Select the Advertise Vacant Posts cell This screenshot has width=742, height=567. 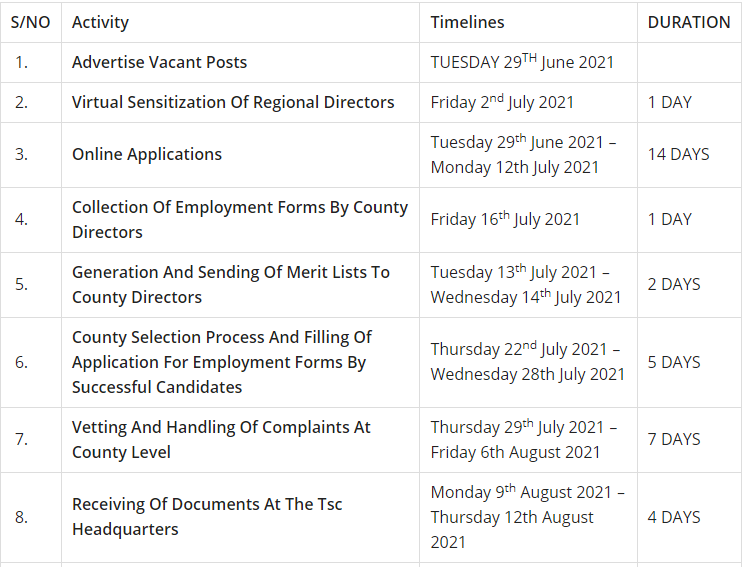click(x=159, y=62)
